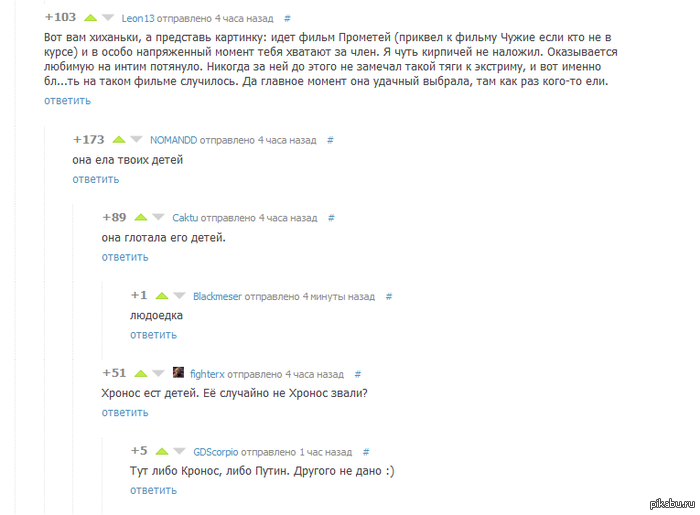Viewport: 700px width, 515px height.
Task: Open permalink hash for Leon13's comment
Action: pyautogui.click(x=288, y=18)
